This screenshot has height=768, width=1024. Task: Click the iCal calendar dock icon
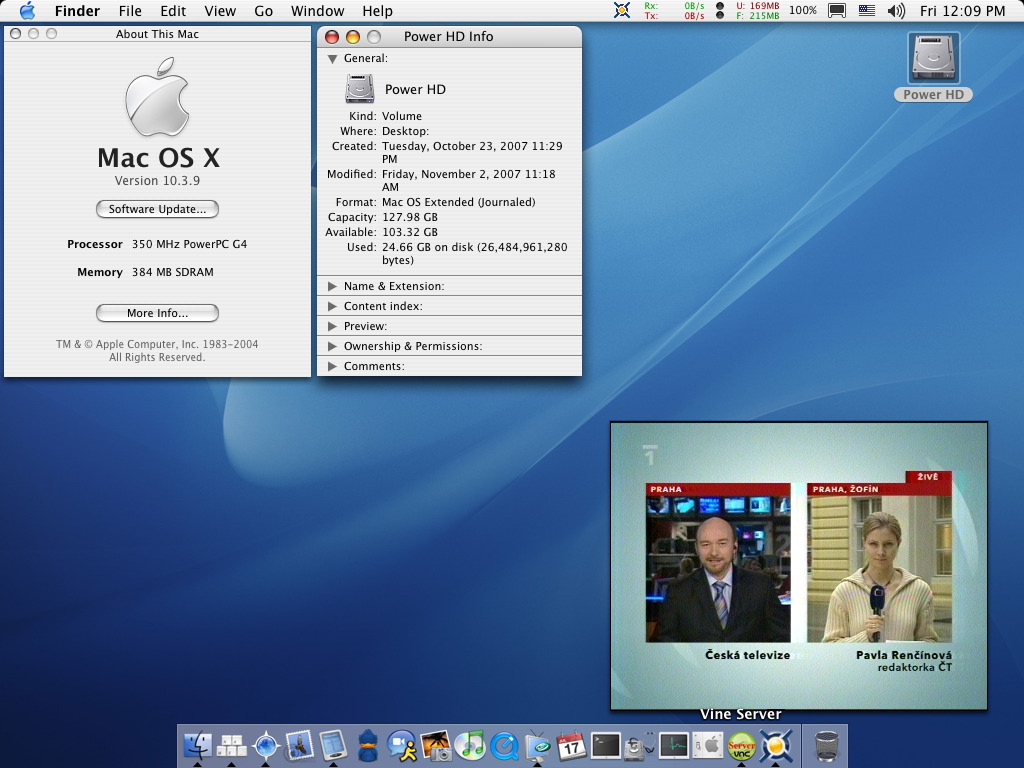tap(571, 745)
